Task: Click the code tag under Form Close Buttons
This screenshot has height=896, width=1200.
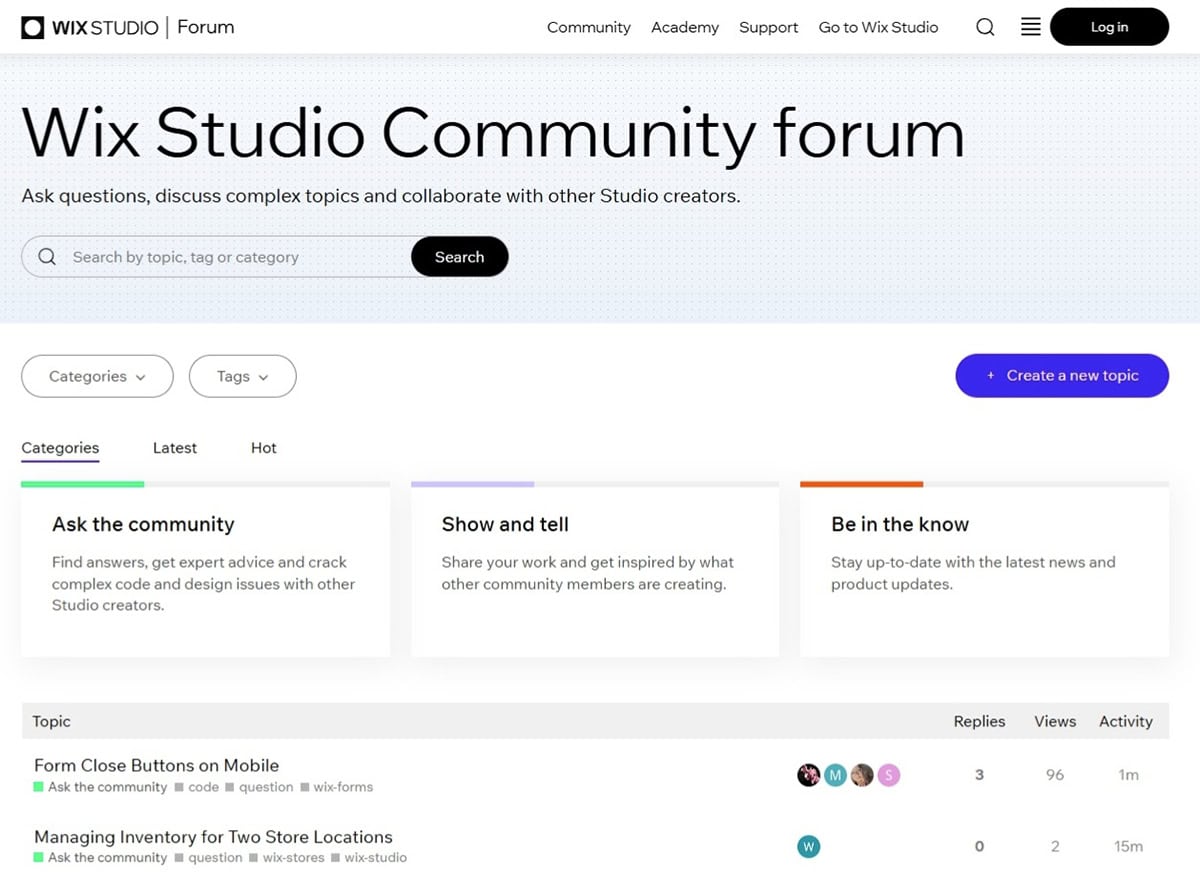Action: pos(197,788)
